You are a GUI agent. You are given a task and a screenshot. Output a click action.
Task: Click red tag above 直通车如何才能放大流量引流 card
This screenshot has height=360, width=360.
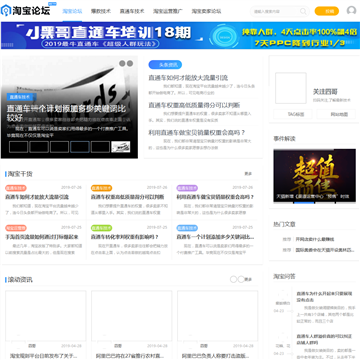[x=16, y=188]
